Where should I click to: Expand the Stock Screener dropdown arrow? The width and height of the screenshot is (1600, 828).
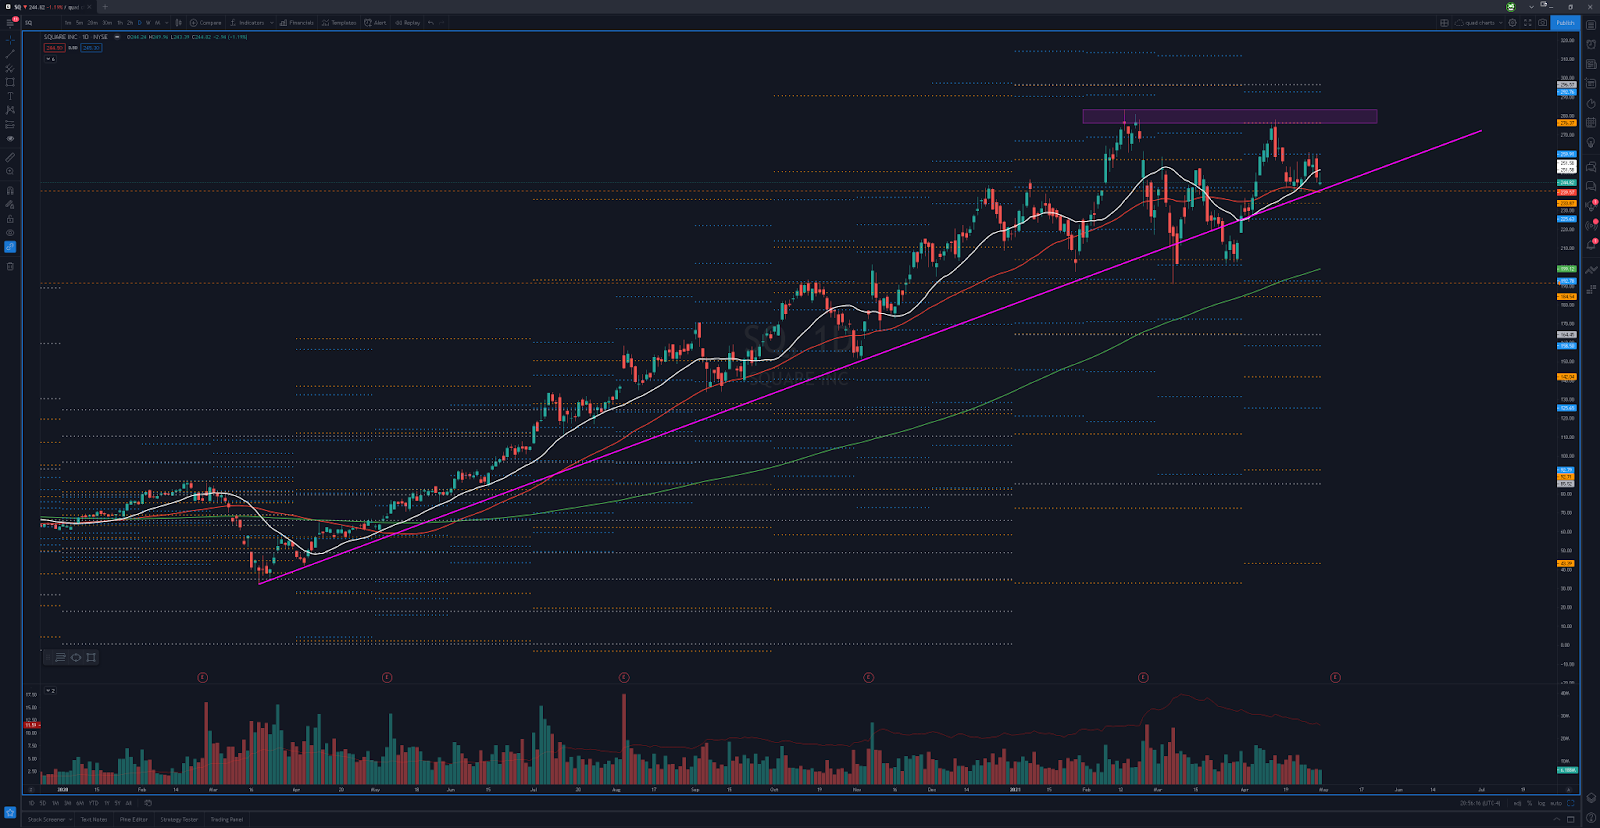tap(70, 820)
